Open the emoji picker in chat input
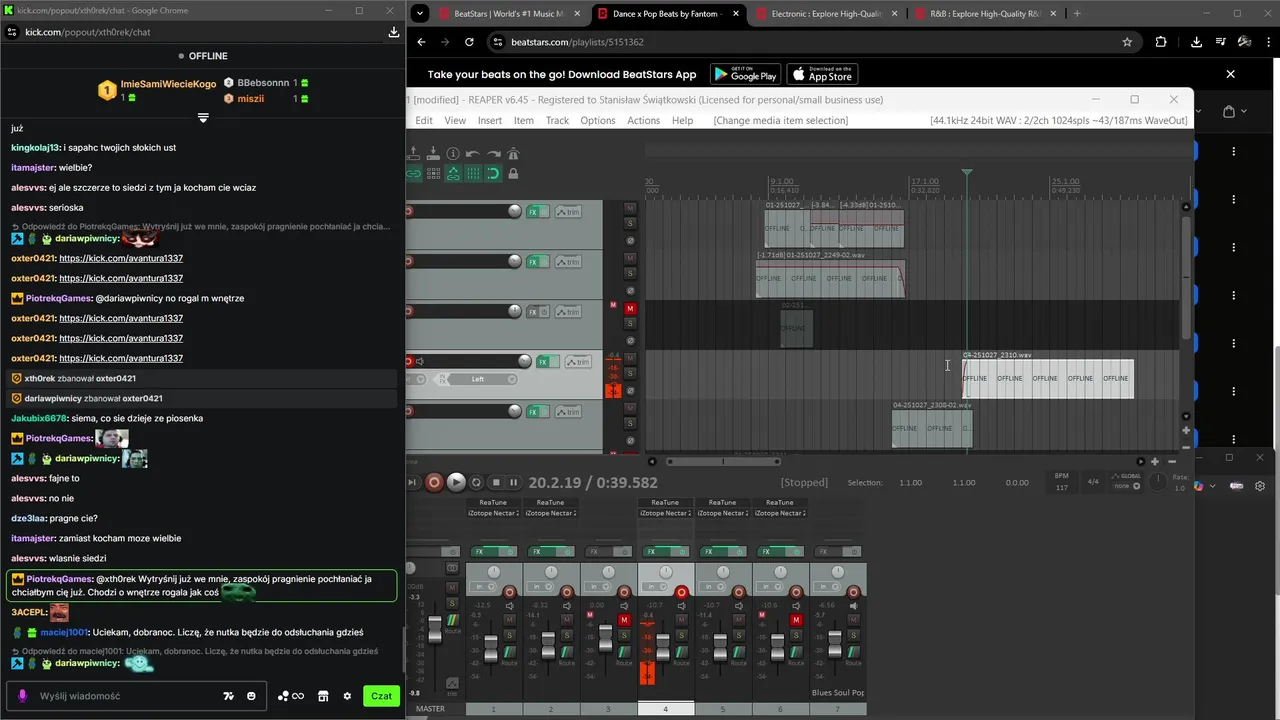1280x720 pixels. 251,696
